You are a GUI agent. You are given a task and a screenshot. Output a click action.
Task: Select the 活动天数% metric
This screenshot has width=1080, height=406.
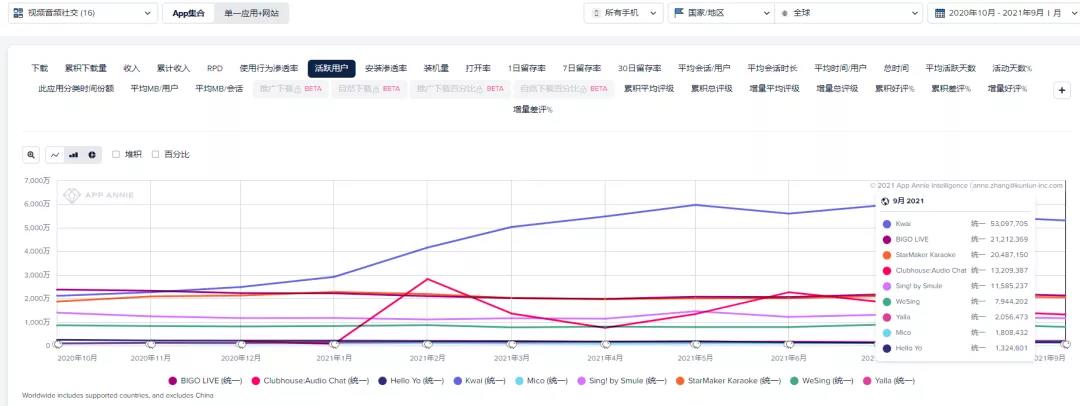coord(1012,68)
